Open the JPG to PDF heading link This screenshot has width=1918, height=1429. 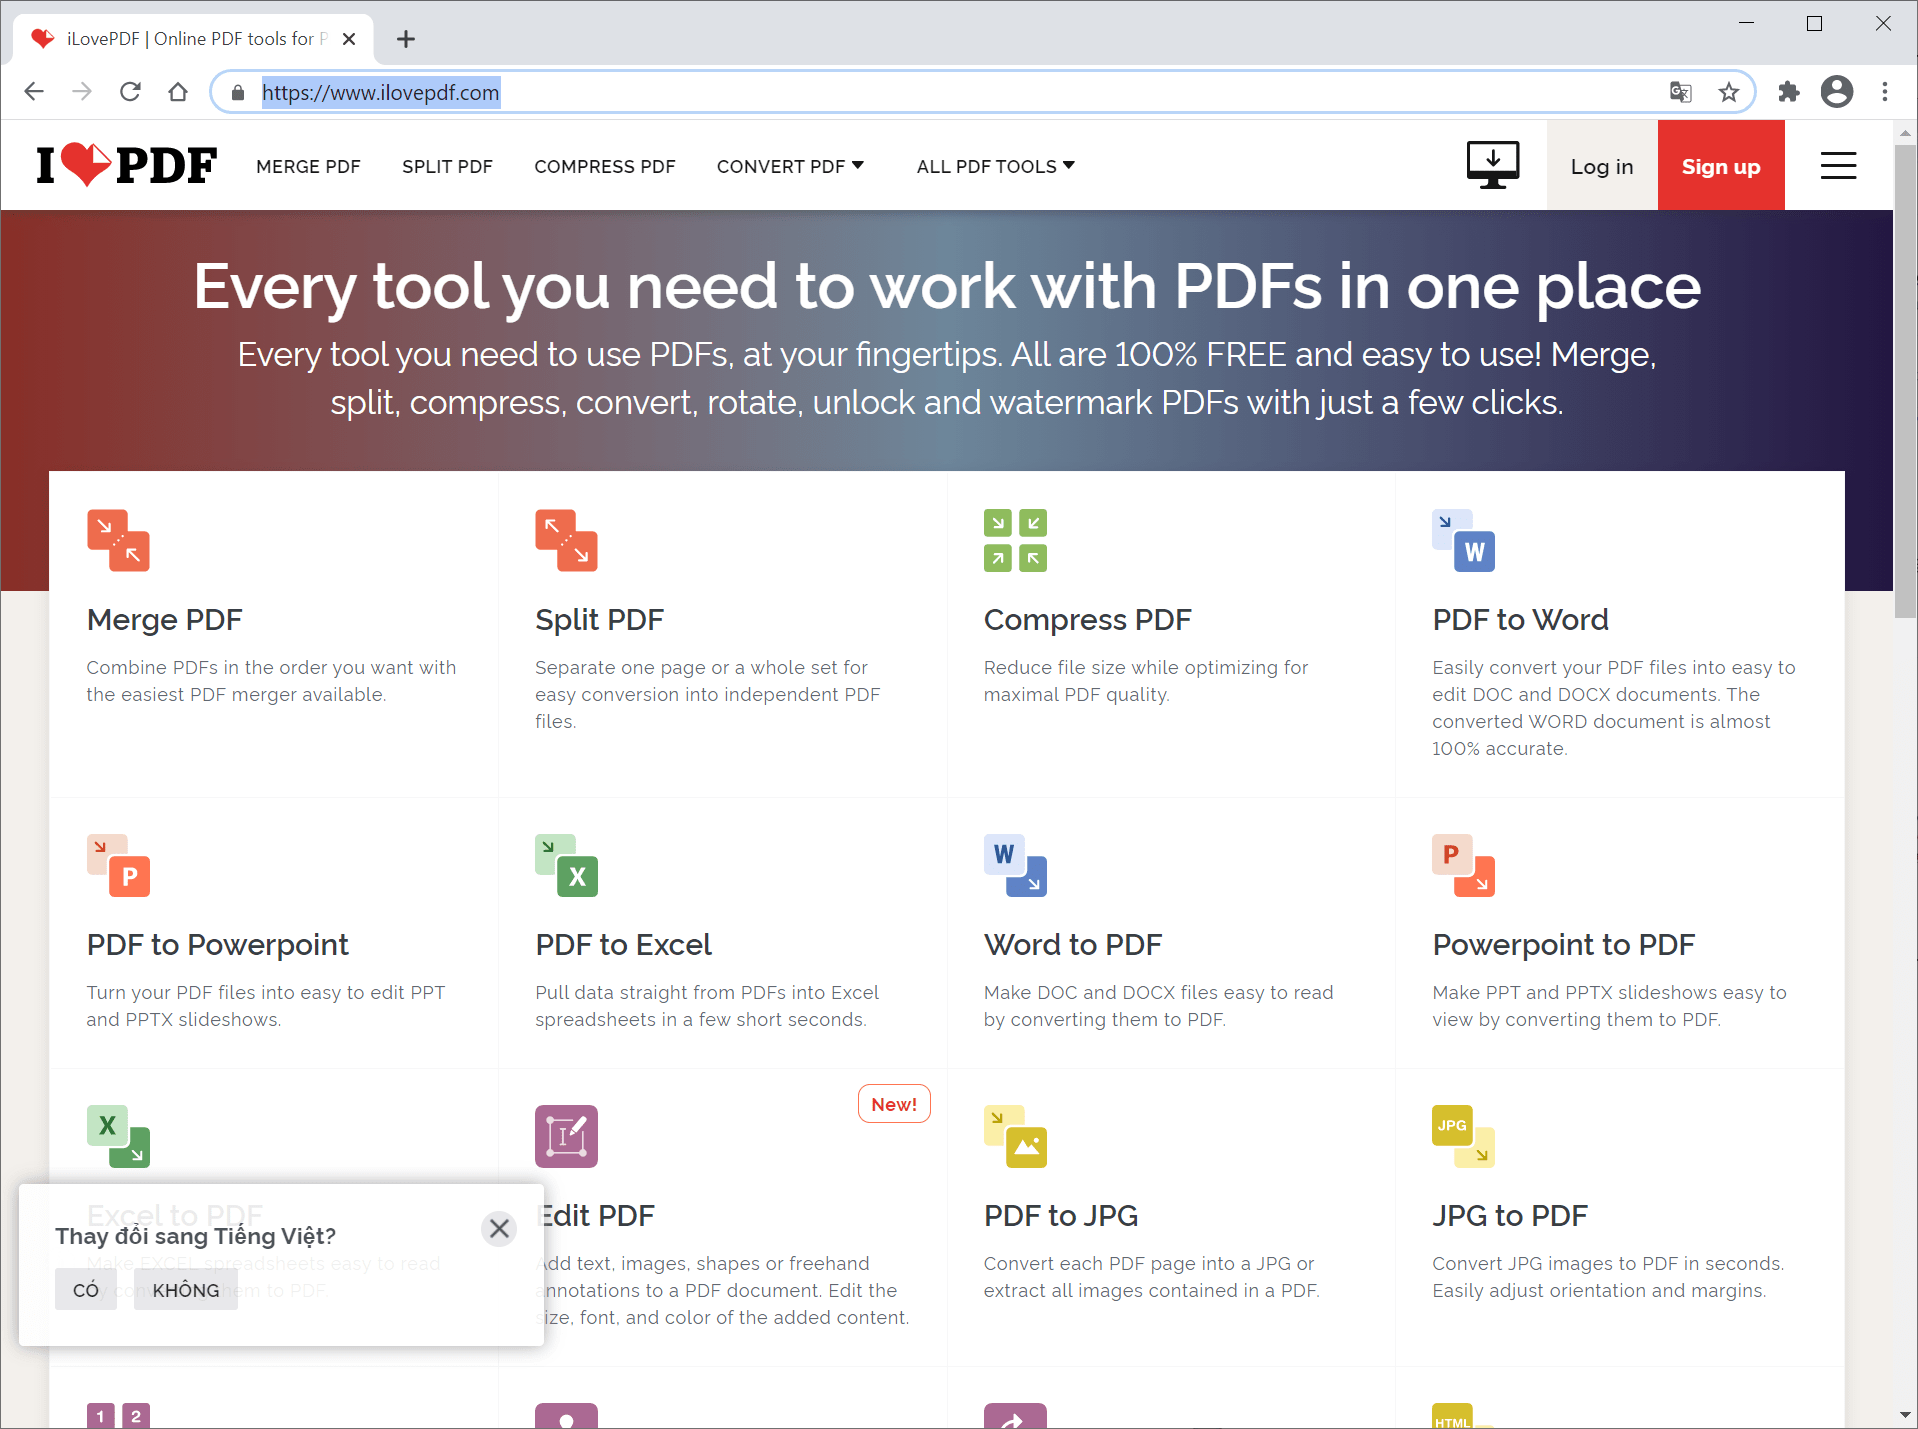point(1509,1216)
